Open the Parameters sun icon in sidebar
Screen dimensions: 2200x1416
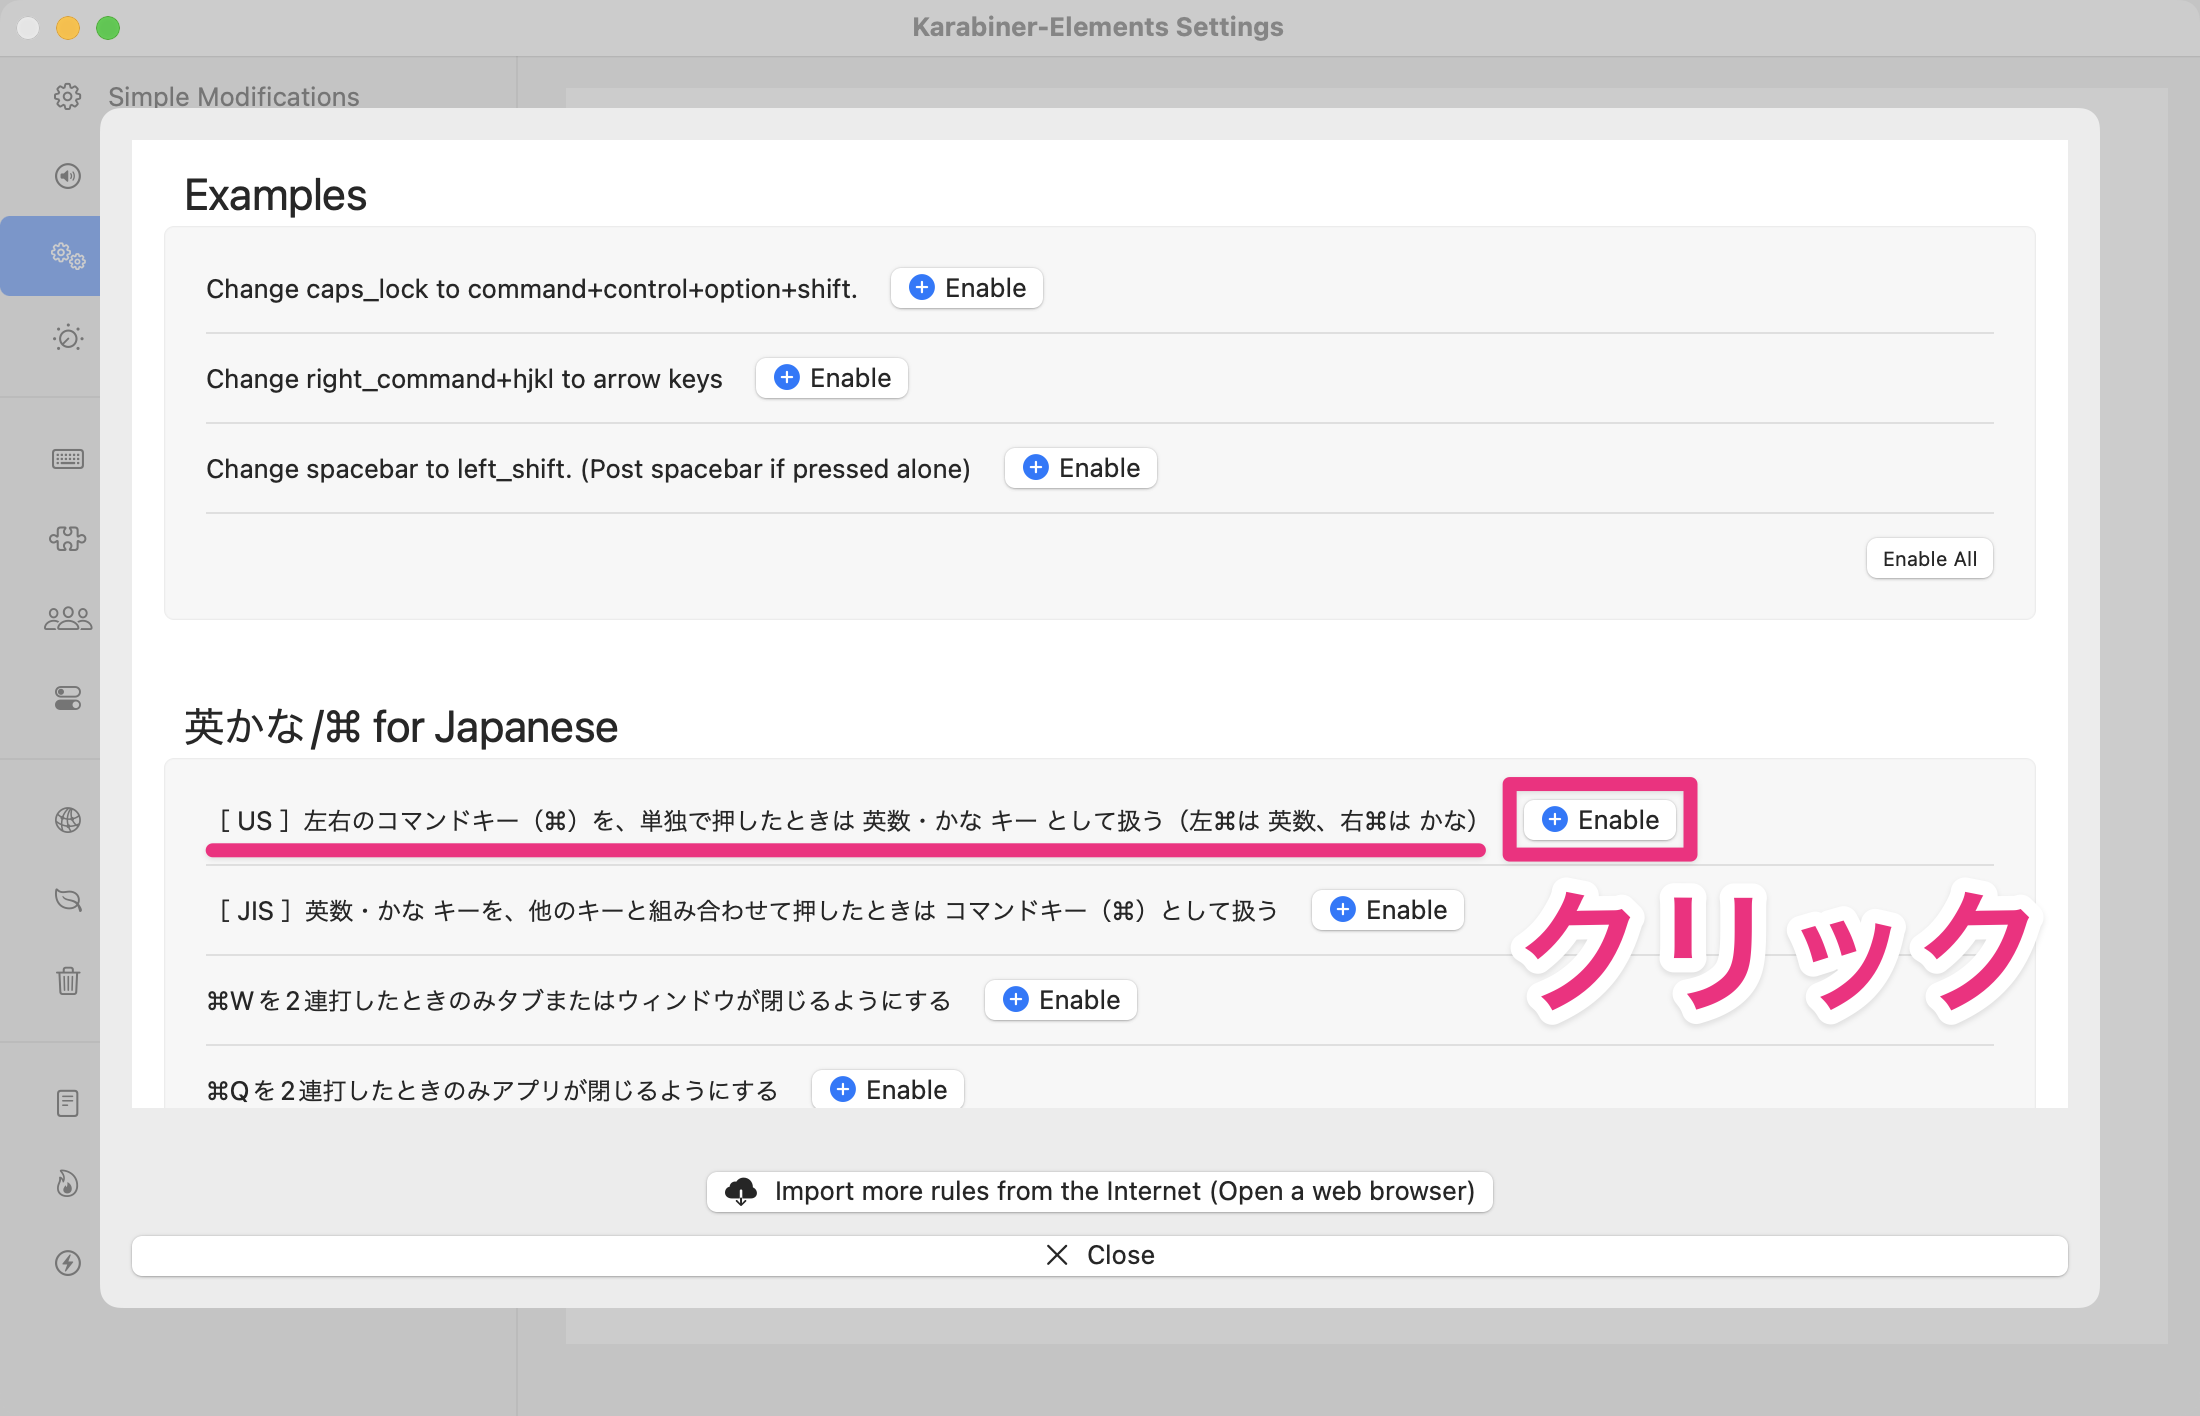[67, 338]
